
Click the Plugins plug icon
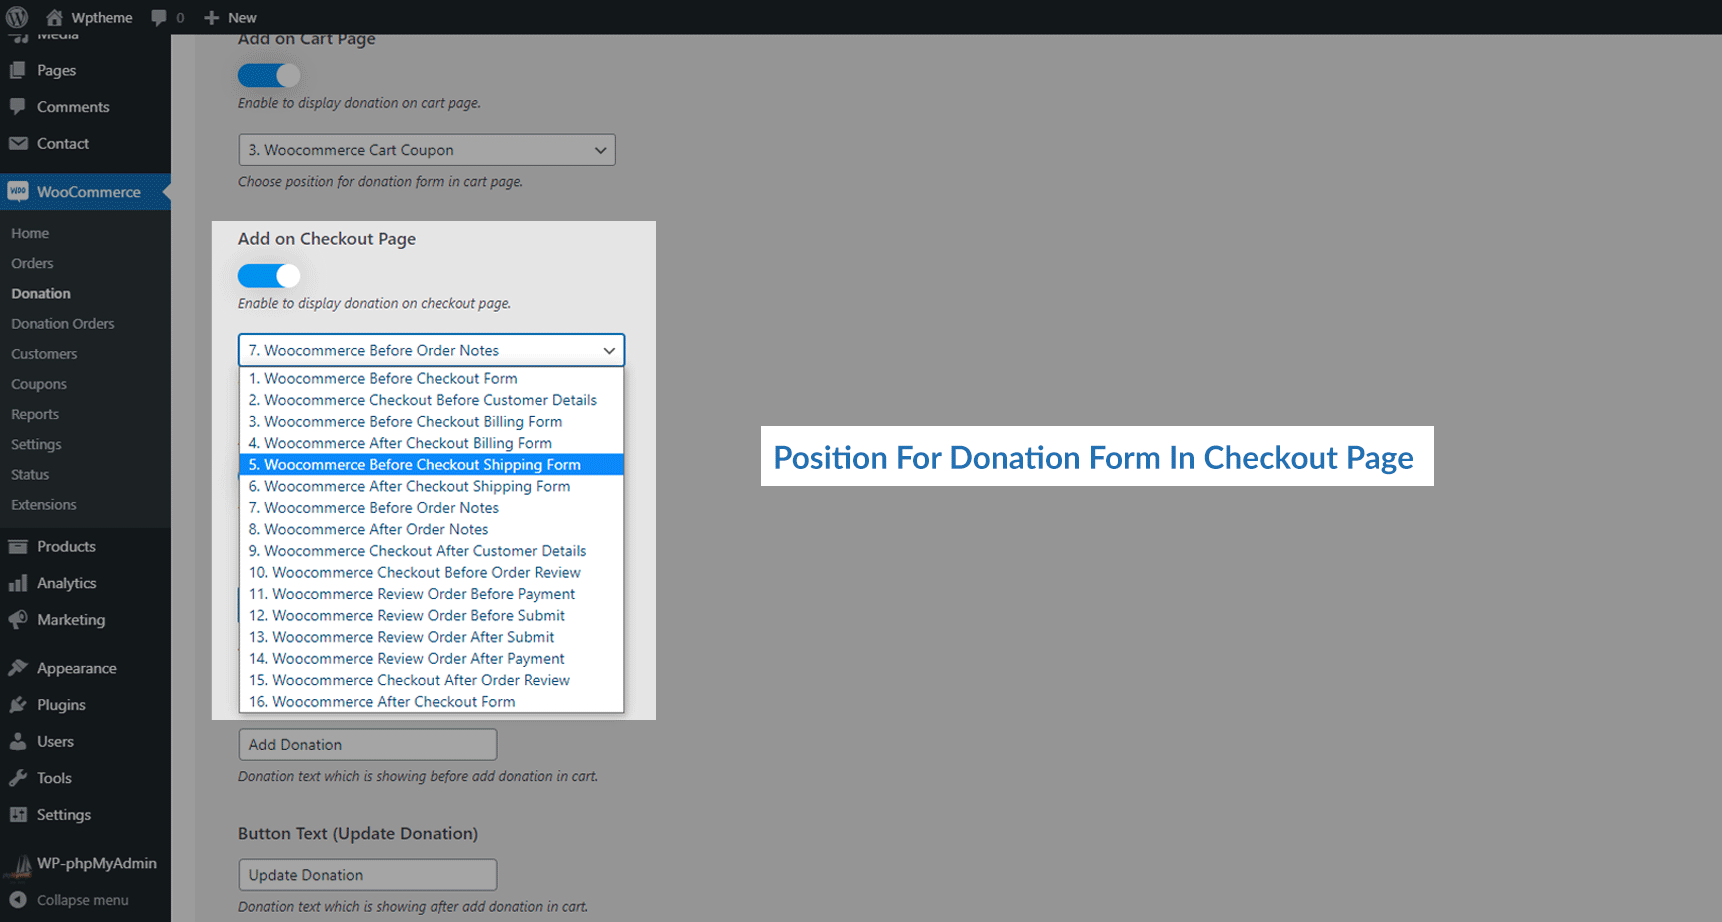coord(18,705)
